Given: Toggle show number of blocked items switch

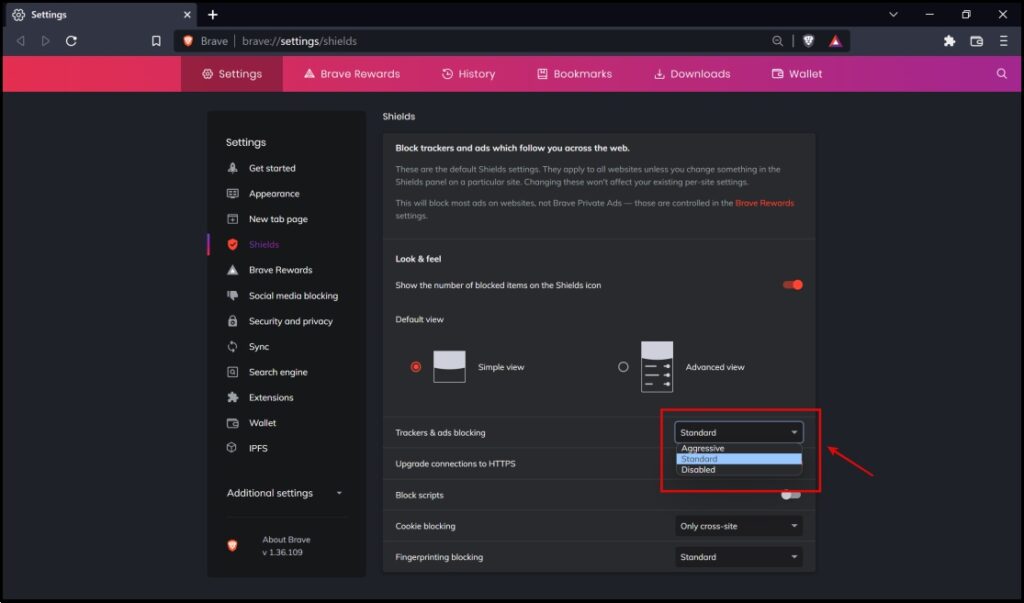Looking at the screenshot, I should [x=792, y=285].
